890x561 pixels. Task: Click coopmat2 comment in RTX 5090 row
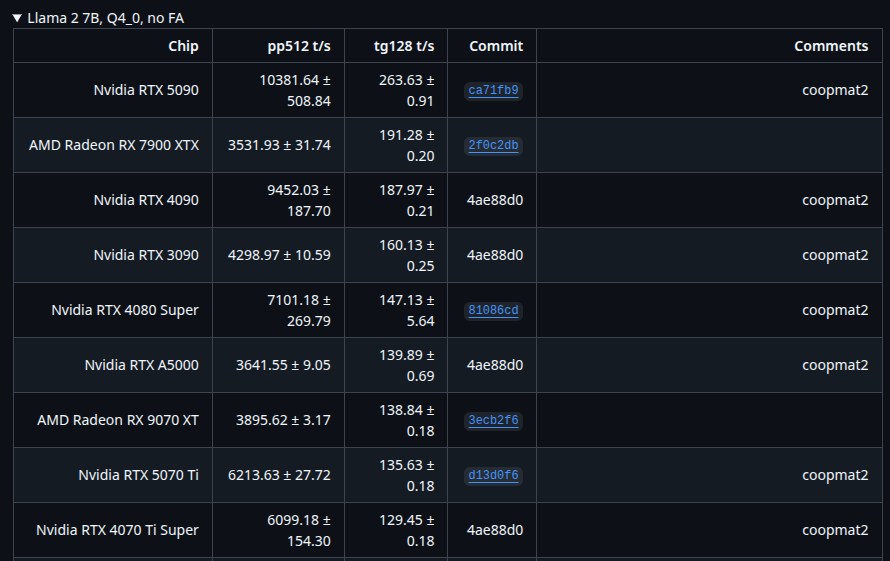835,90
